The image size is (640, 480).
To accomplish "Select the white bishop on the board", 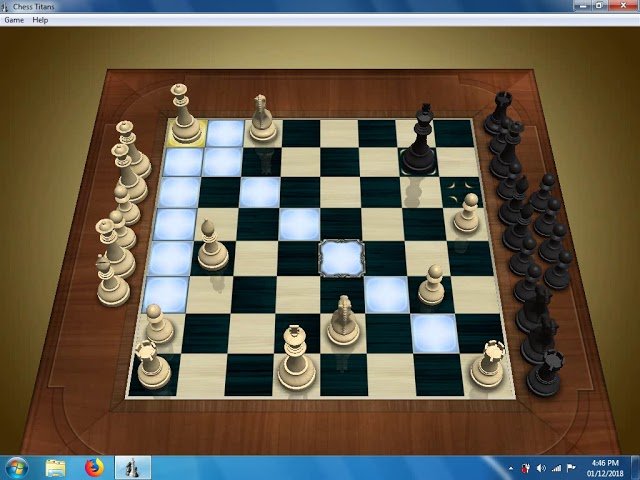I will (212, 245).
